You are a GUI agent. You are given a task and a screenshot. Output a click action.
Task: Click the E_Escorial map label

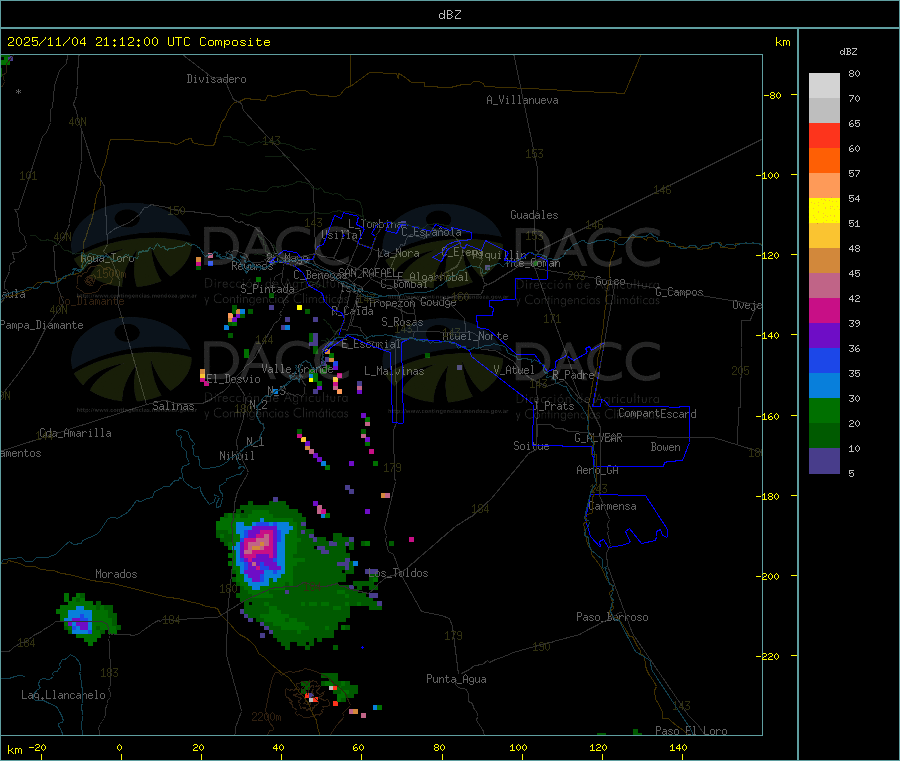pos(371,344)
